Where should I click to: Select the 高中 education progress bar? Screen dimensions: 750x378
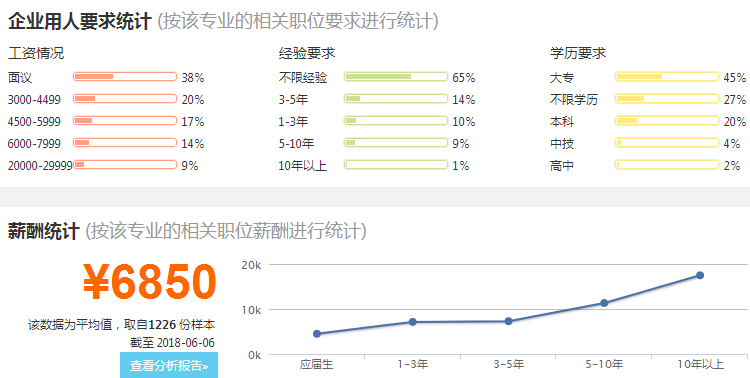pos(667,165)
